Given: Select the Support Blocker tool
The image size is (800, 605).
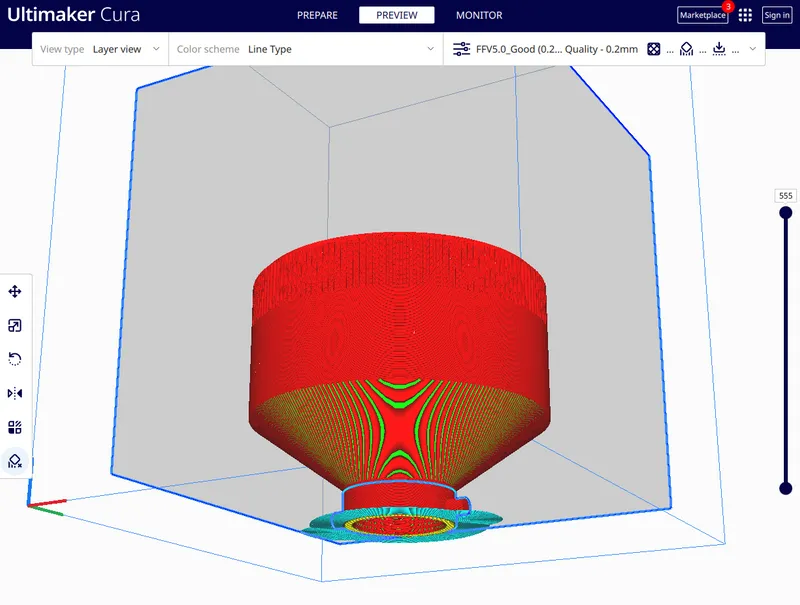Looking at the screenshot, I should click(x=15, y=461).
